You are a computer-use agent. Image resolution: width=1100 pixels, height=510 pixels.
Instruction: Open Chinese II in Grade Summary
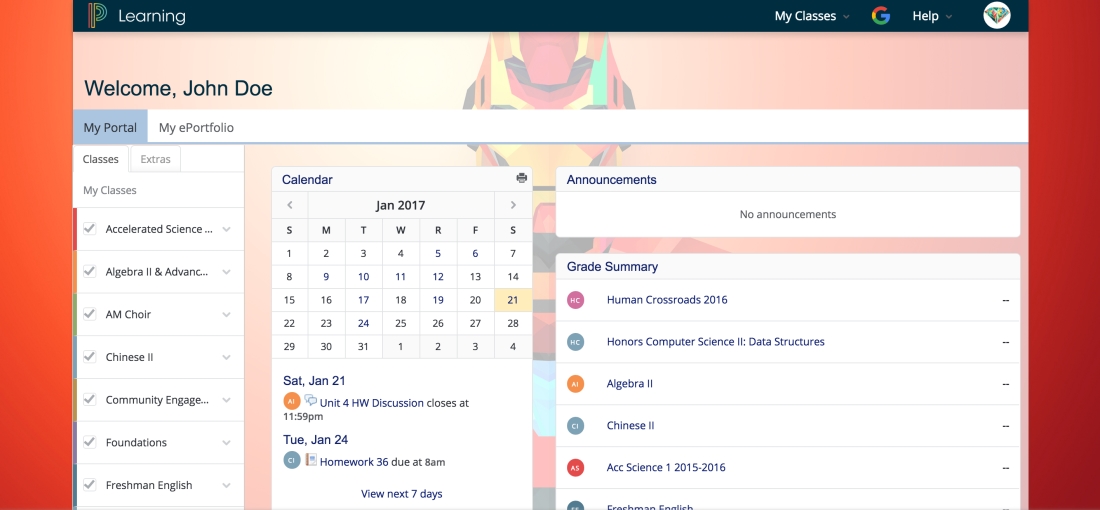click(631, 426)
